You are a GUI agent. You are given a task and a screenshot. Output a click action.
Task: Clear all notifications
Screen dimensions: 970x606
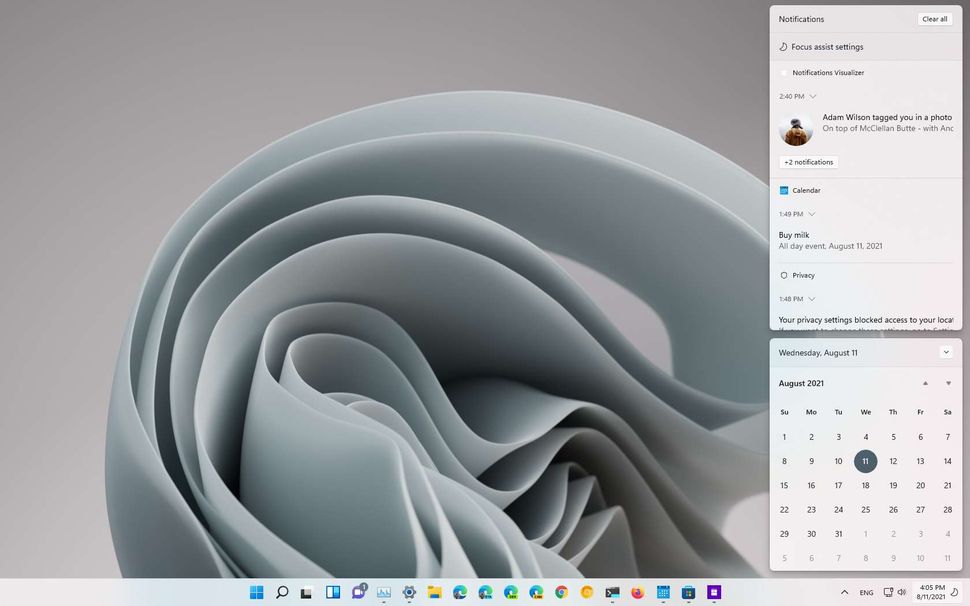point(935,19)
